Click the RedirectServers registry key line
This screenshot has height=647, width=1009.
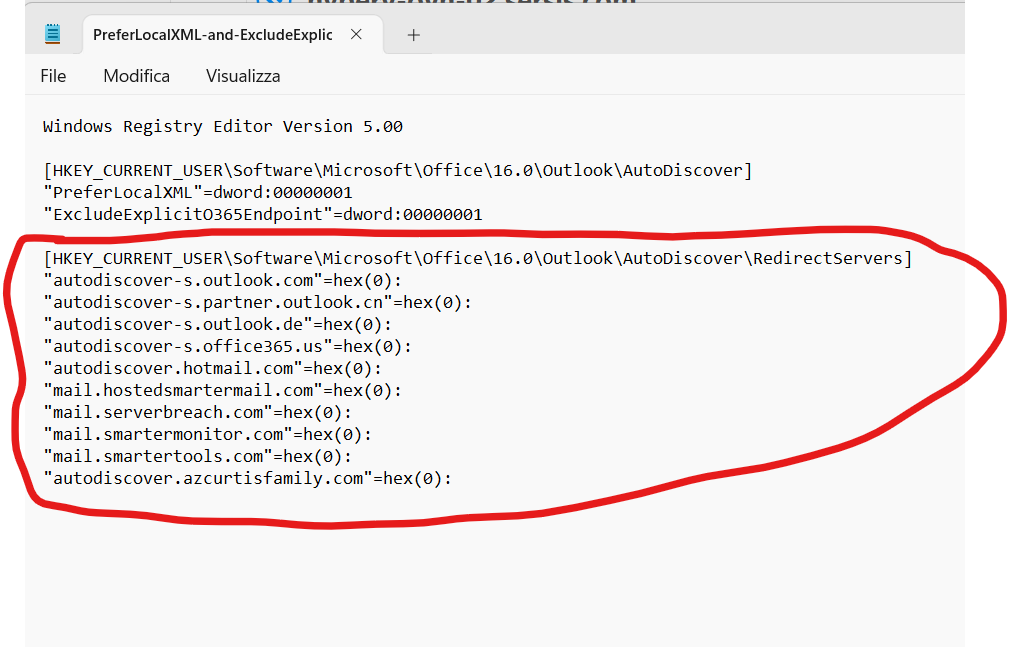477,259
